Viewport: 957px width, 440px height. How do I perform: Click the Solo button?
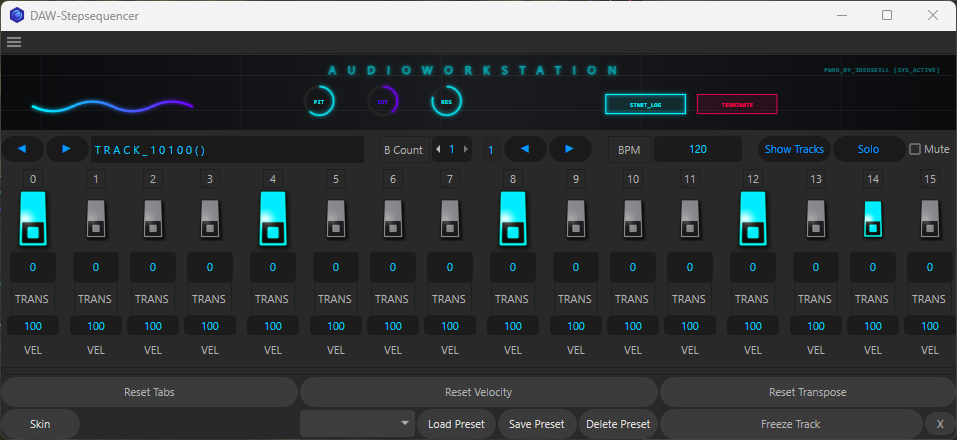coord(869,149)
